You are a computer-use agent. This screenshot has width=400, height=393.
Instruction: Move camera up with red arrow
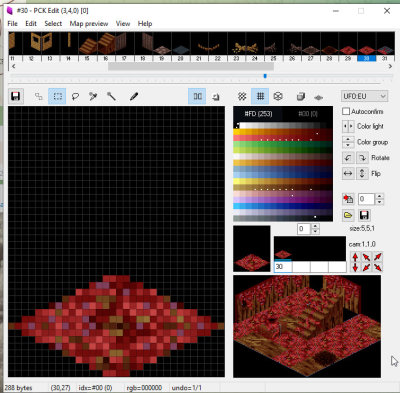click(x=355, y=257)
